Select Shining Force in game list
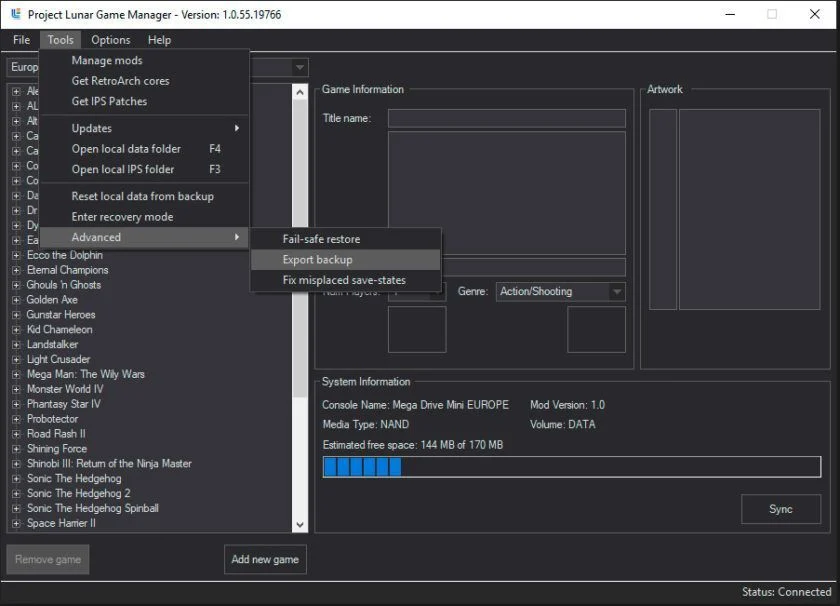The image size is (840, 606). coord(57,449)
